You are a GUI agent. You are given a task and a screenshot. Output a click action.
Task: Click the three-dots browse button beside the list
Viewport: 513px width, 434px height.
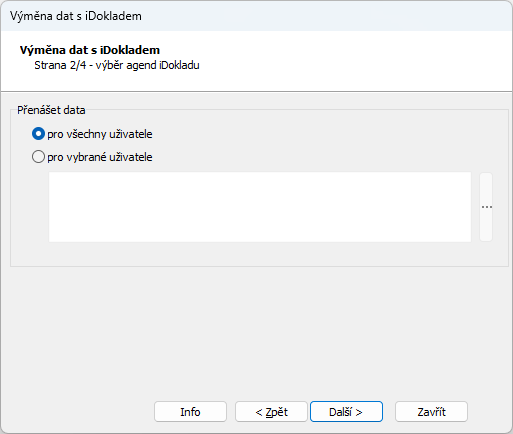click(x=486, y=207)
